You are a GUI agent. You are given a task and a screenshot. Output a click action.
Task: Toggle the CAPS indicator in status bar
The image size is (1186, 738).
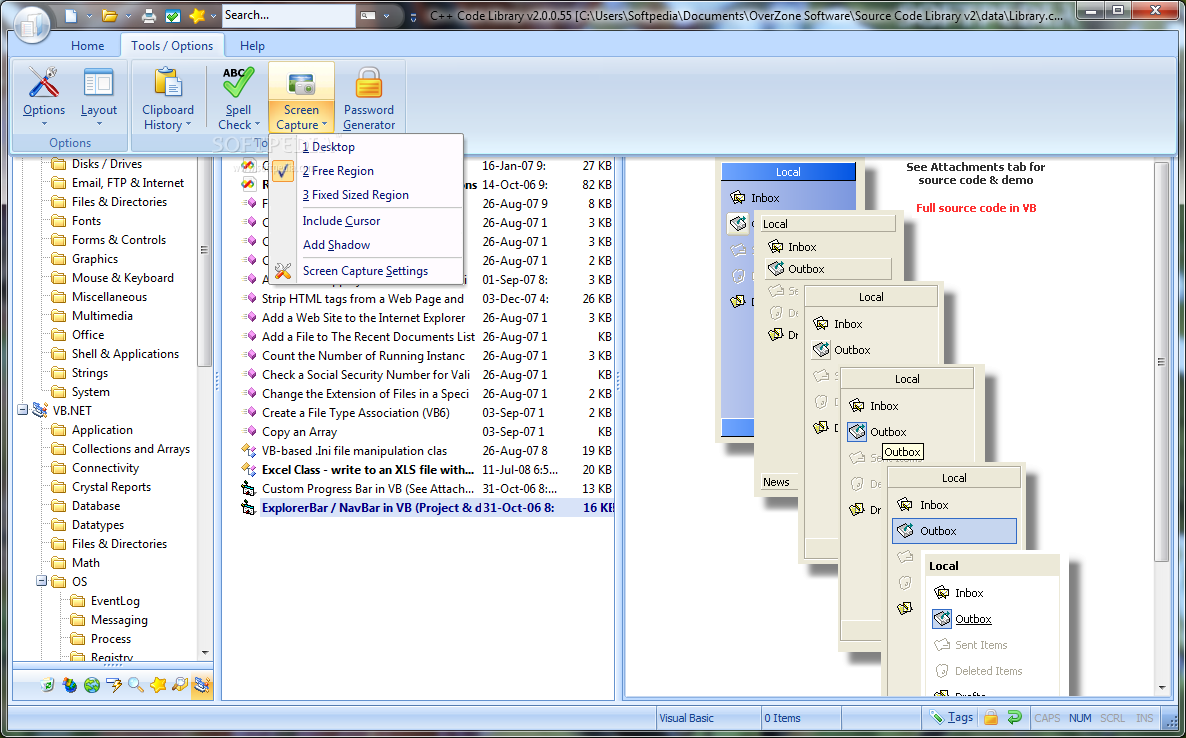(x=1047, y=718)
